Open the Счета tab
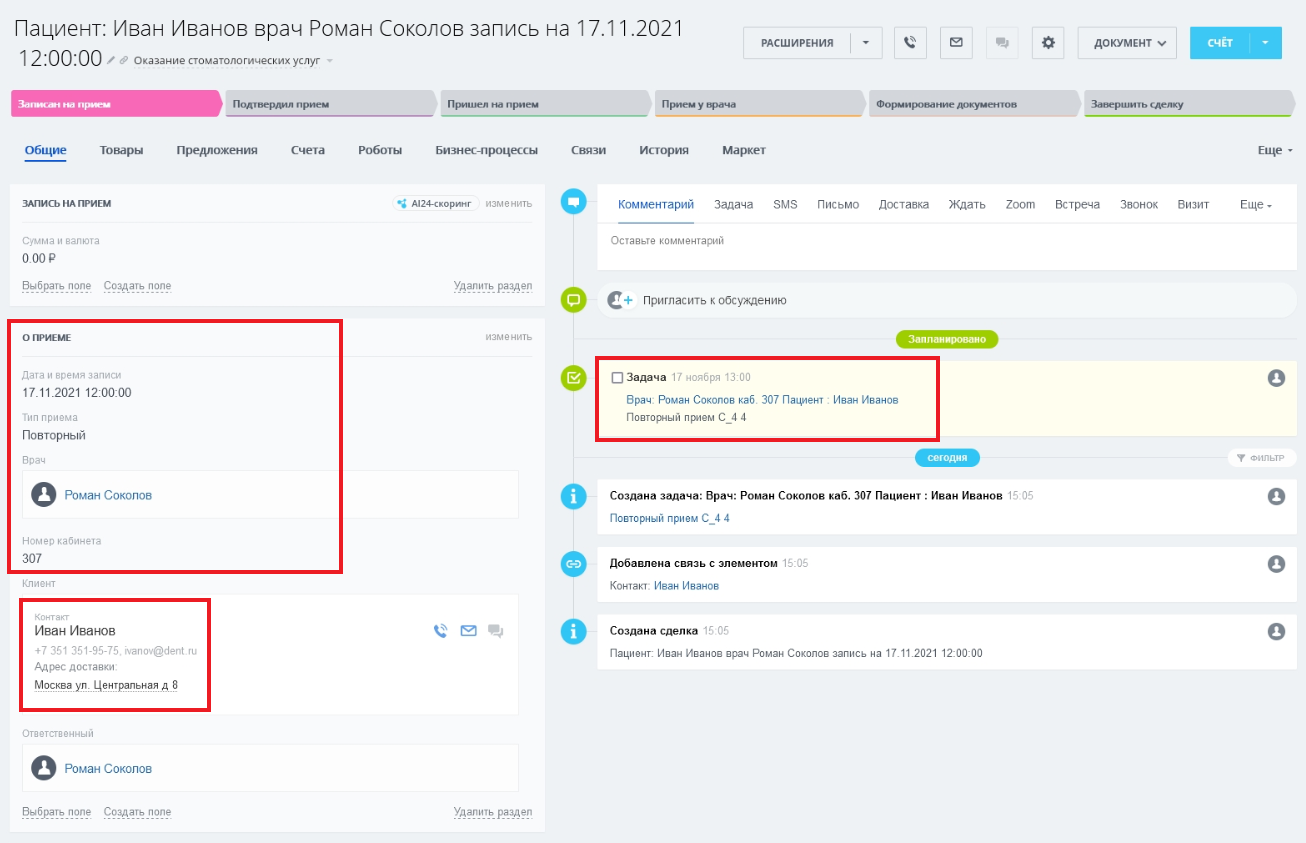Image resolution: width=1306 pixels, height=843 pixels. point(308,150)
